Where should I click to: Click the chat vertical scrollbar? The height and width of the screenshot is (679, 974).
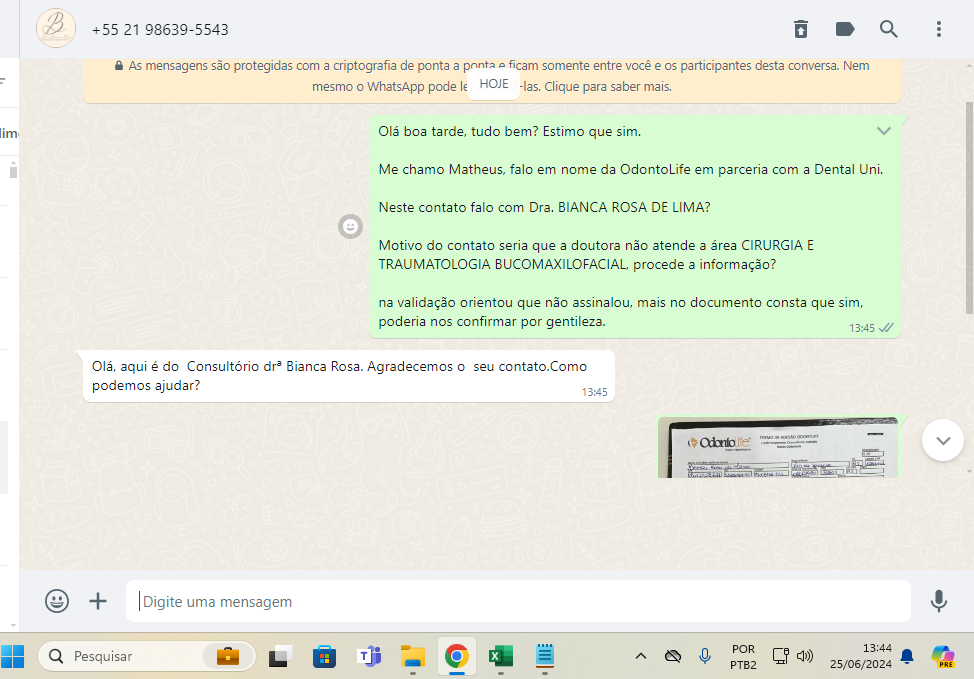pos(969,207)
